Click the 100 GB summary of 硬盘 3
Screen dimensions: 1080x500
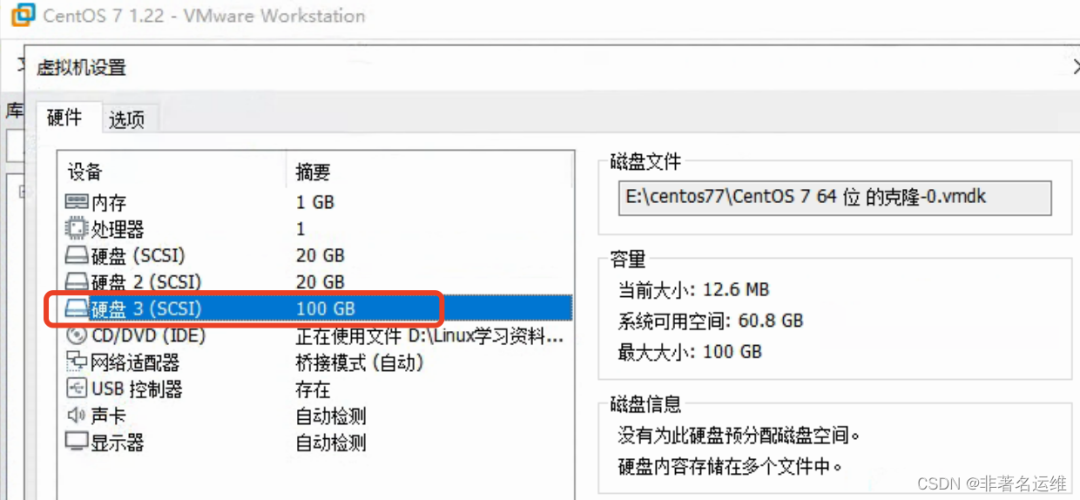coord(325,309)
